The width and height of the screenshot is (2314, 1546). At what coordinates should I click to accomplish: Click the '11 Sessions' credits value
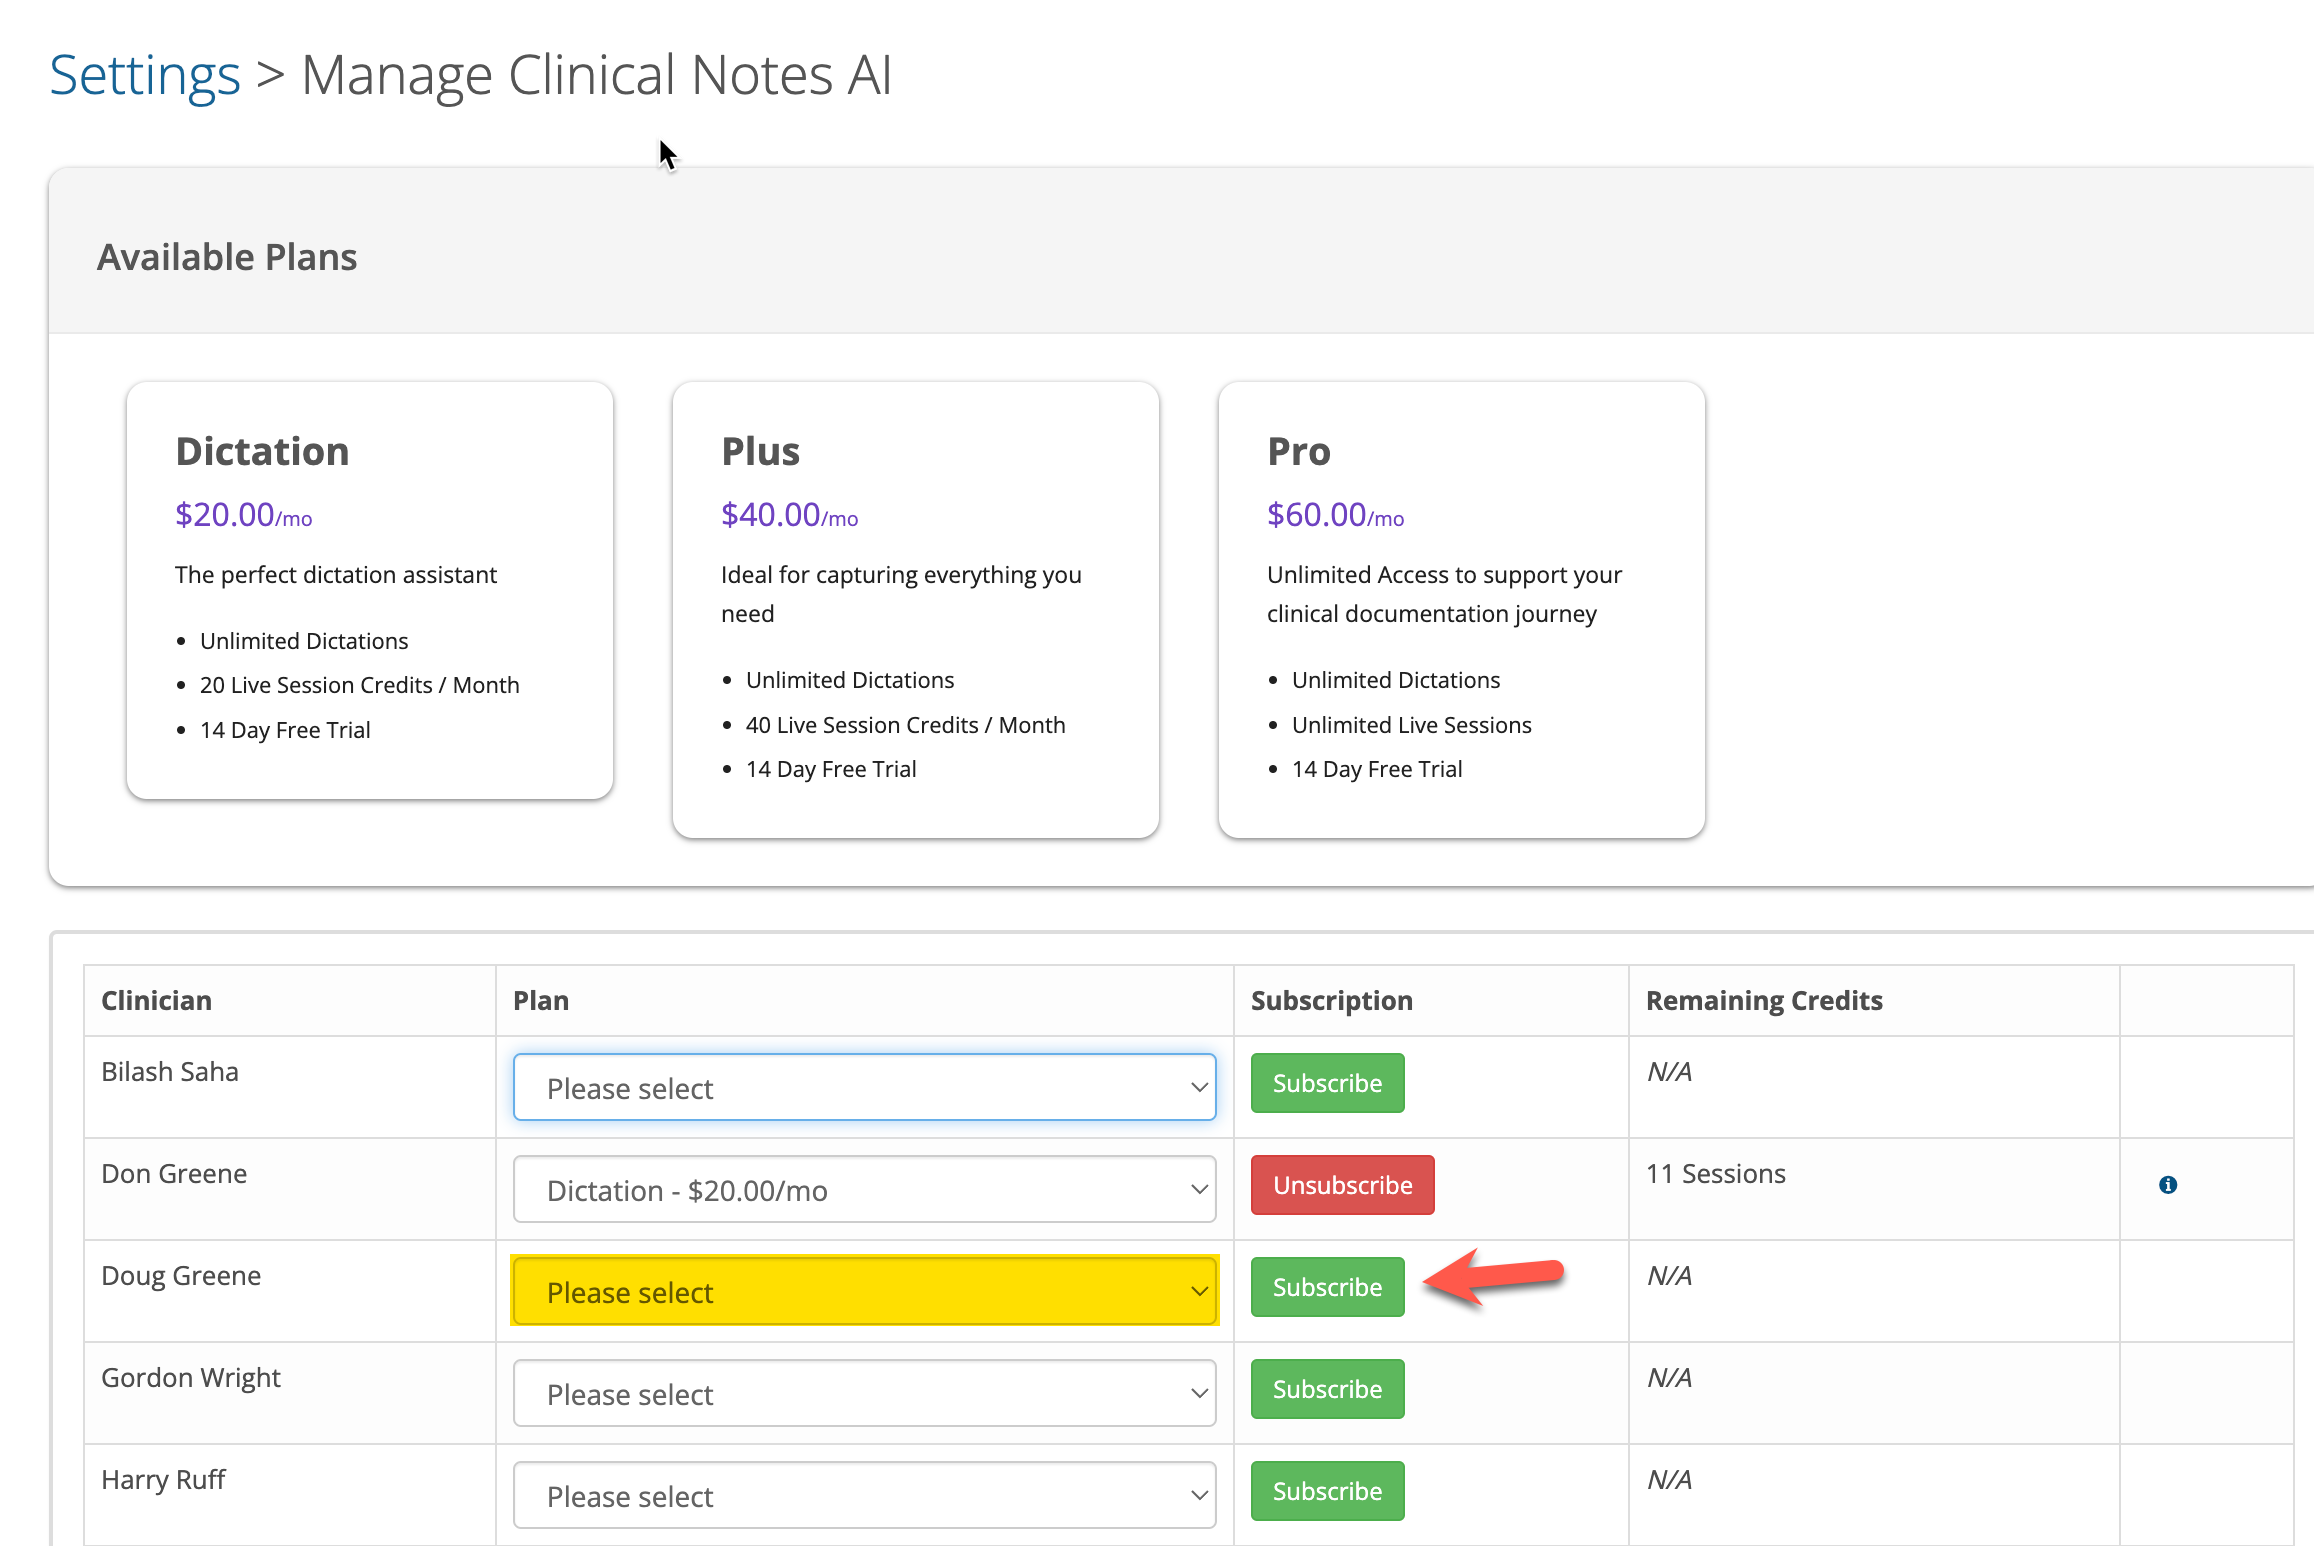1716,1174
